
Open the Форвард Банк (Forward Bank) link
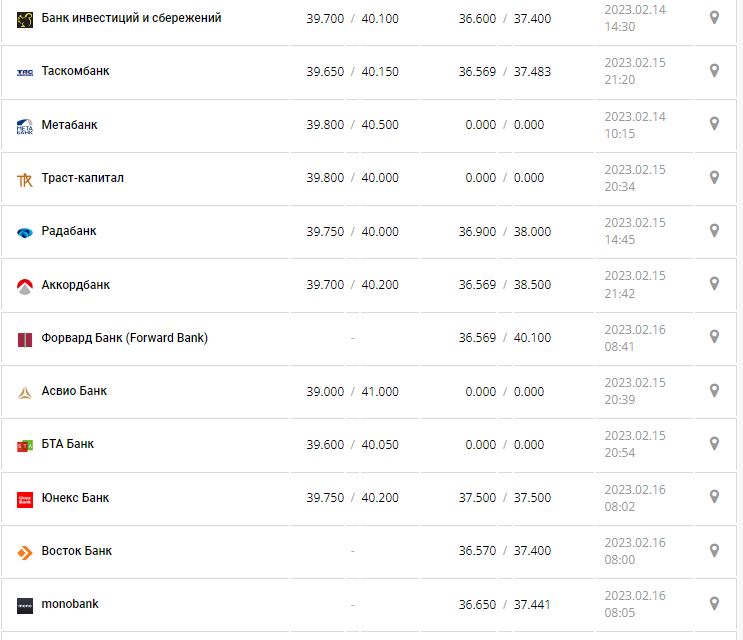click(124, 338)
